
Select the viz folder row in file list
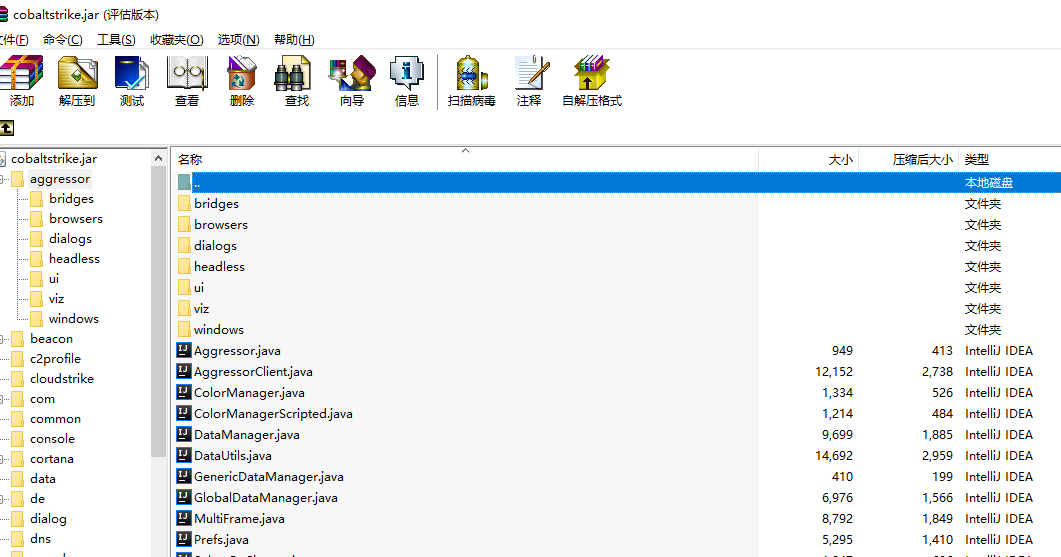[x=616, y=309]
